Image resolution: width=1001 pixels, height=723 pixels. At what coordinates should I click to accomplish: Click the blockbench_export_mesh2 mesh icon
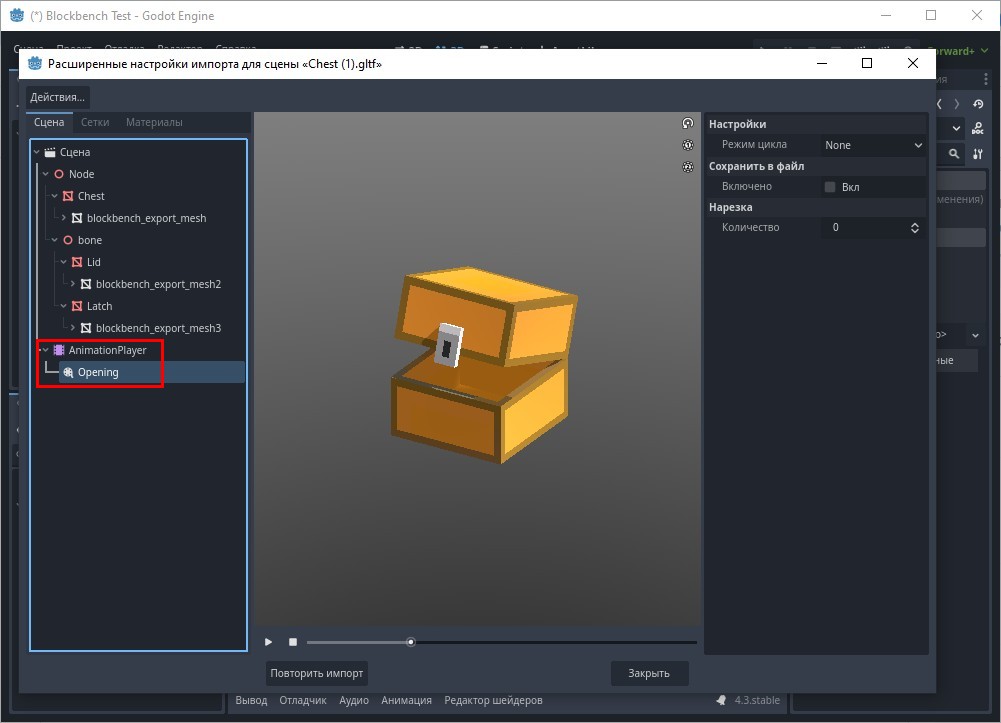click(86, 284)
